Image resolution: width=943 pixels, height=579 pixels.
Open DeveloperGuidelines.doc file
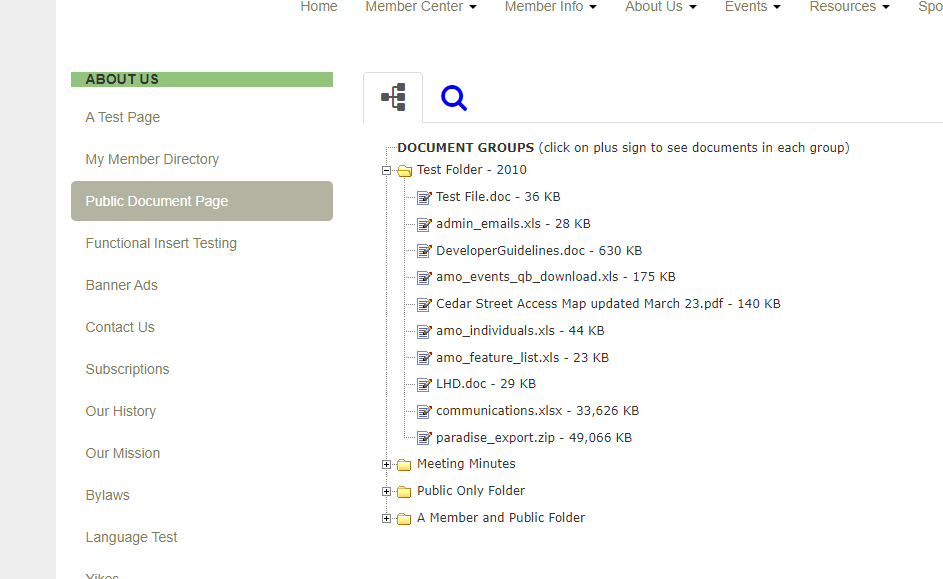[x=510, y=251]
